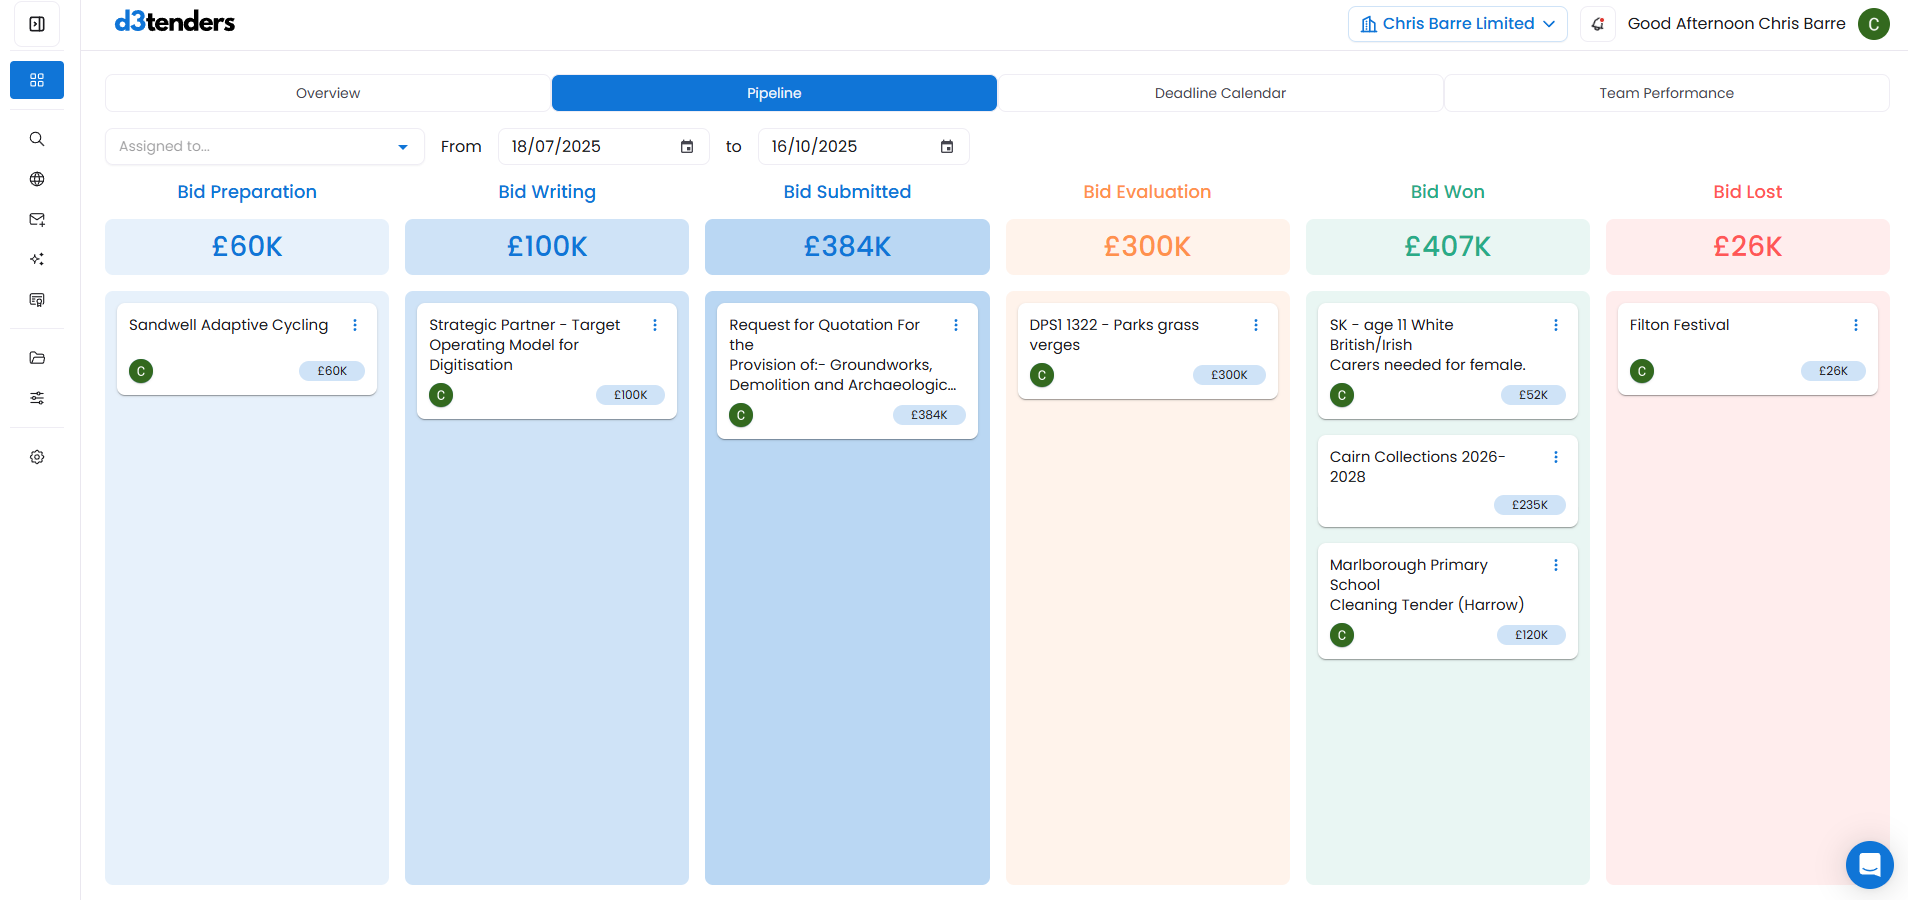Image resolution: width=1908 pixels, height=900 pixels.
Task: Select the globe icon in the sidebar
Action: [x=37, y=179]
